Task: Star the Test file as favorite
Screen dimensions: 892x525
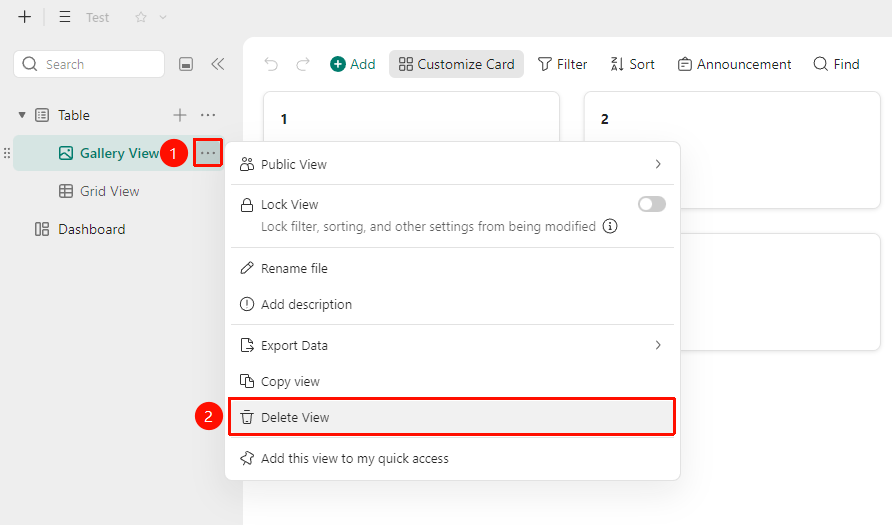Action: click(x=141, y=17)
